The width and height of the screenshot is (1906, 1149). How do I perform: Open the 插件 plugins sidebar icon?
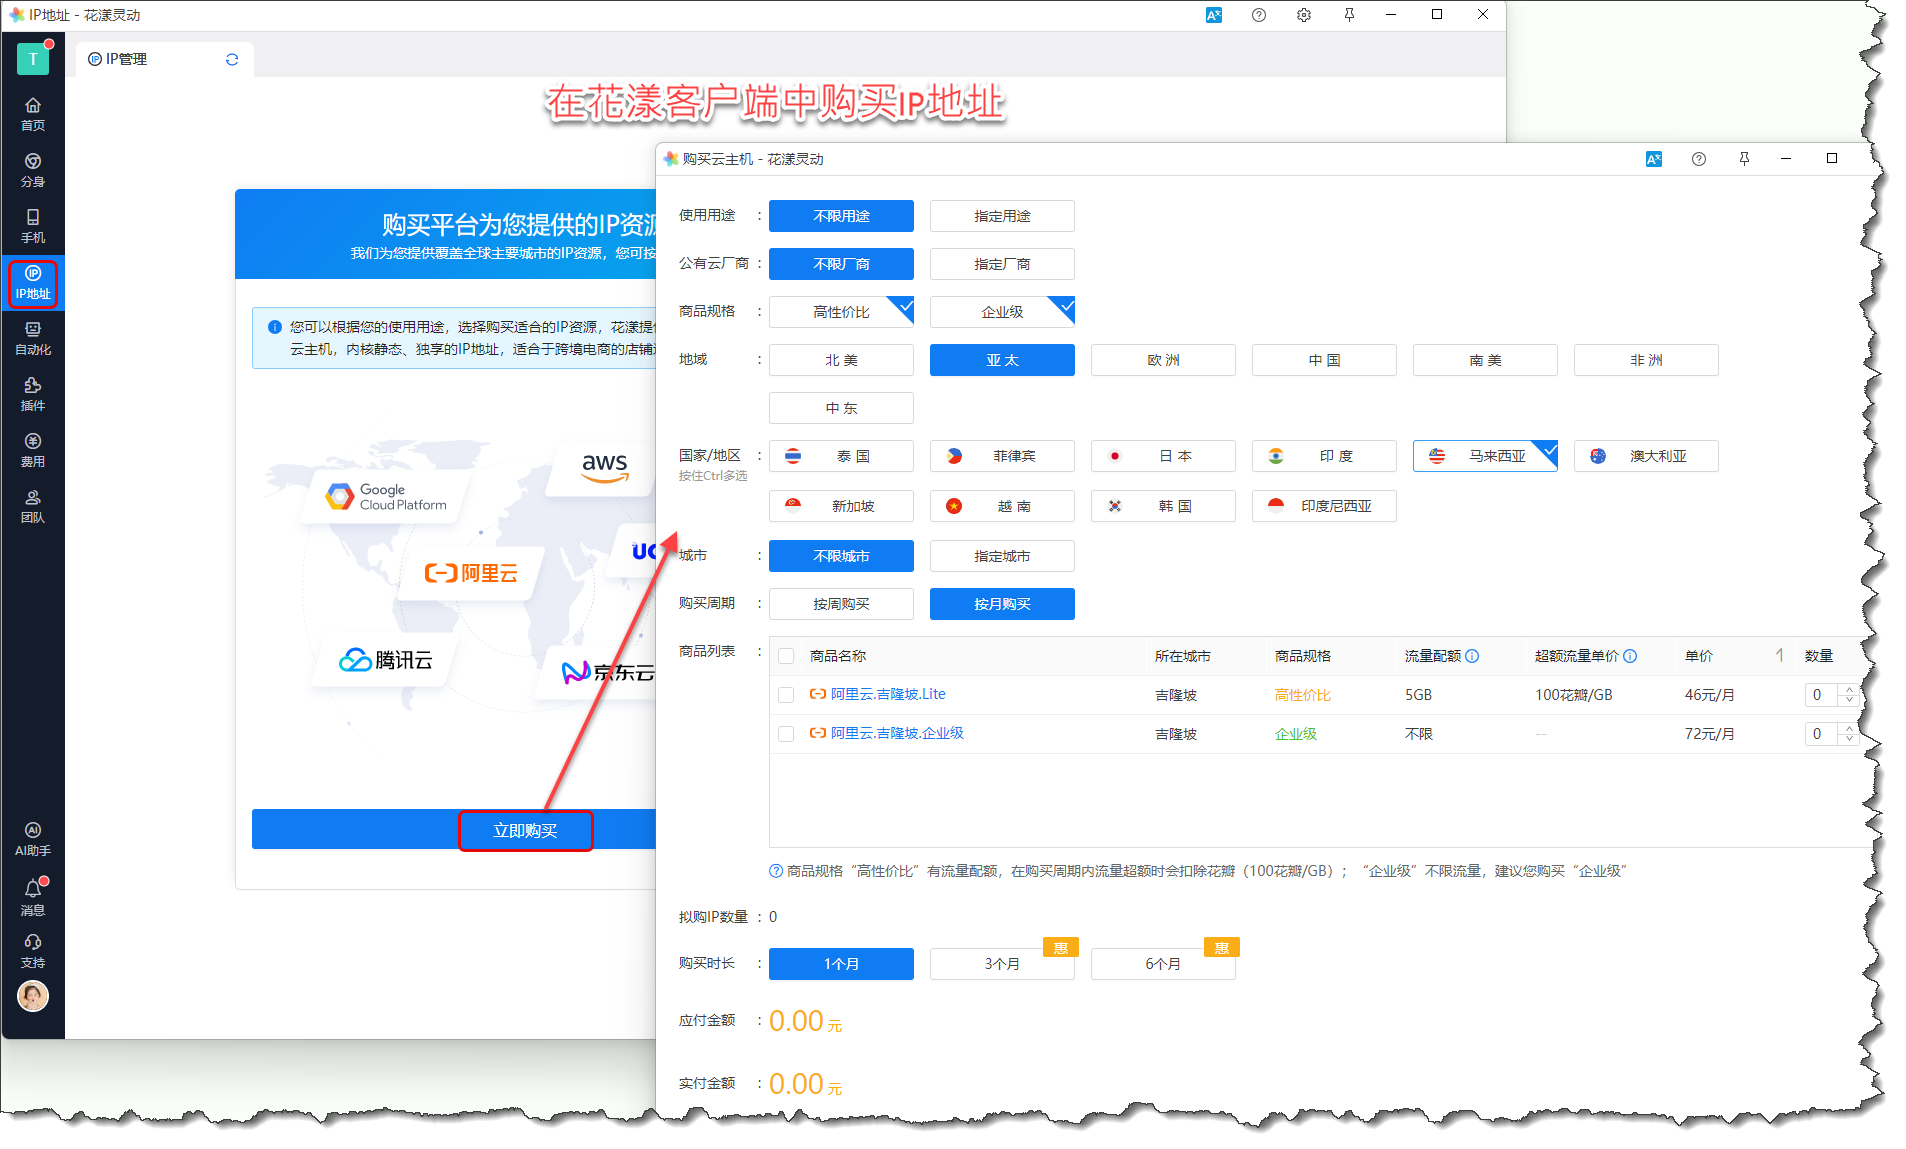pyautogui.click(x=33, y=395)
